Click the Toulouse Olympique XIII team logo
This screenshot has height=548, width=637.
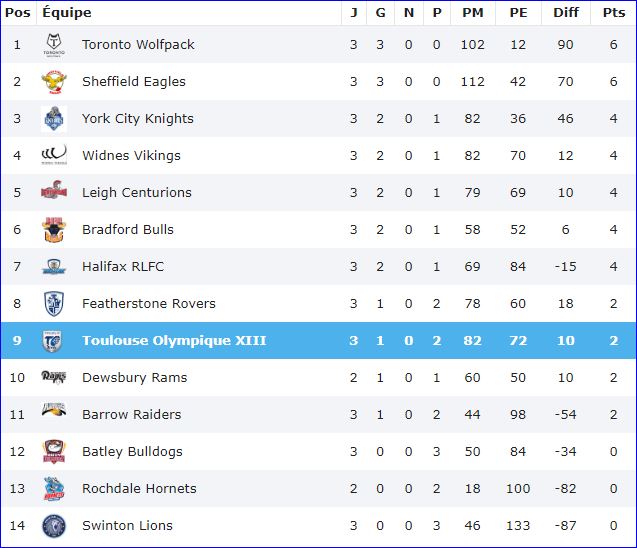54,341
